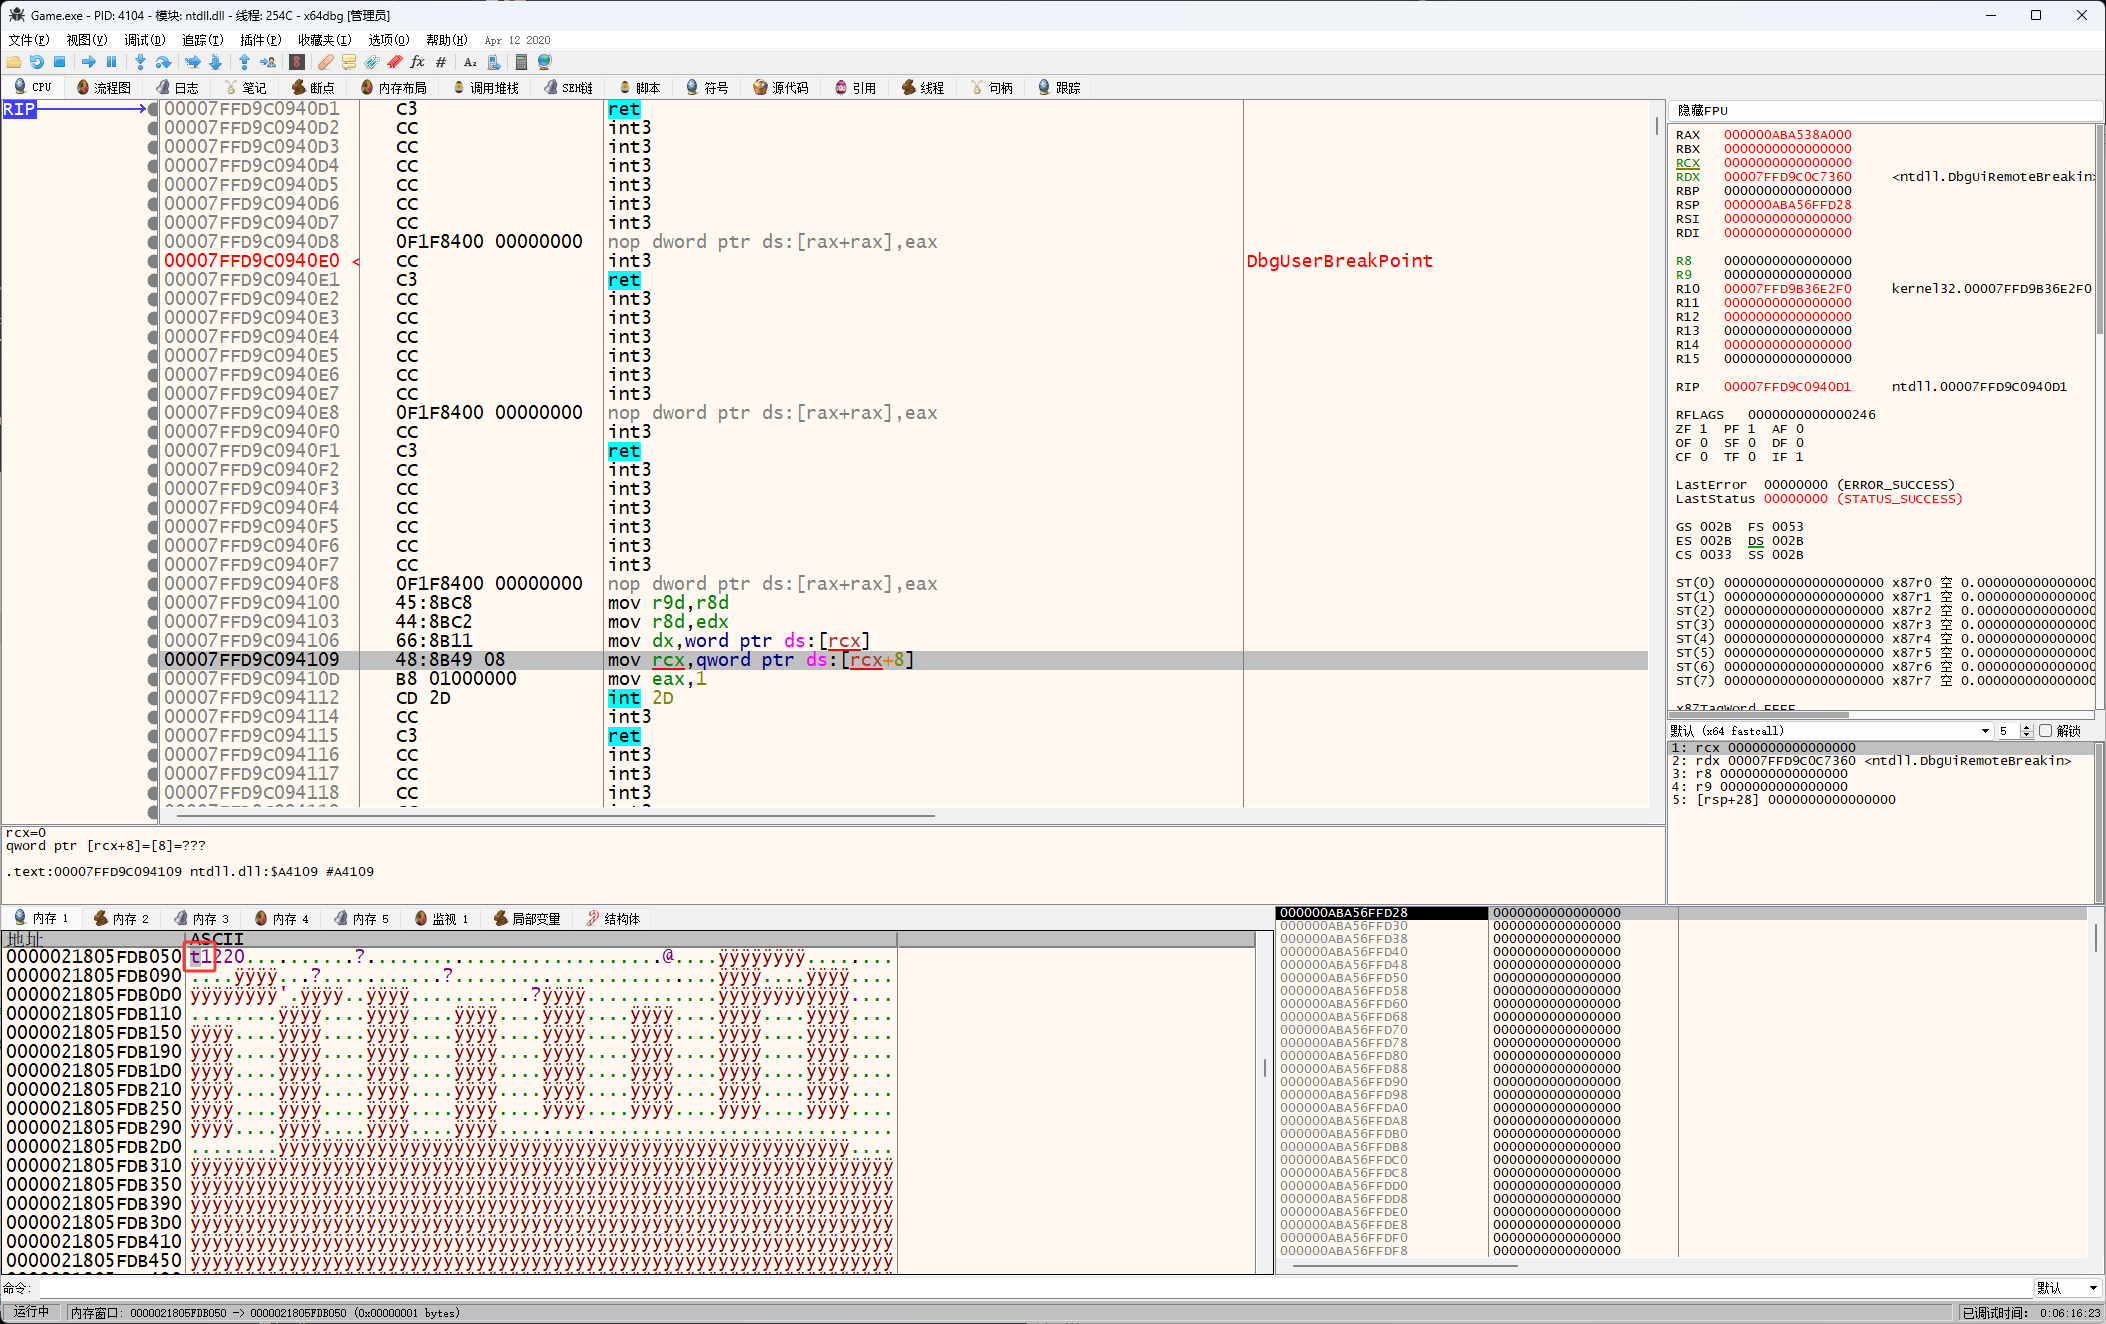
Task: Open the calculator icon in toolbar
Action: coord(521,62)
